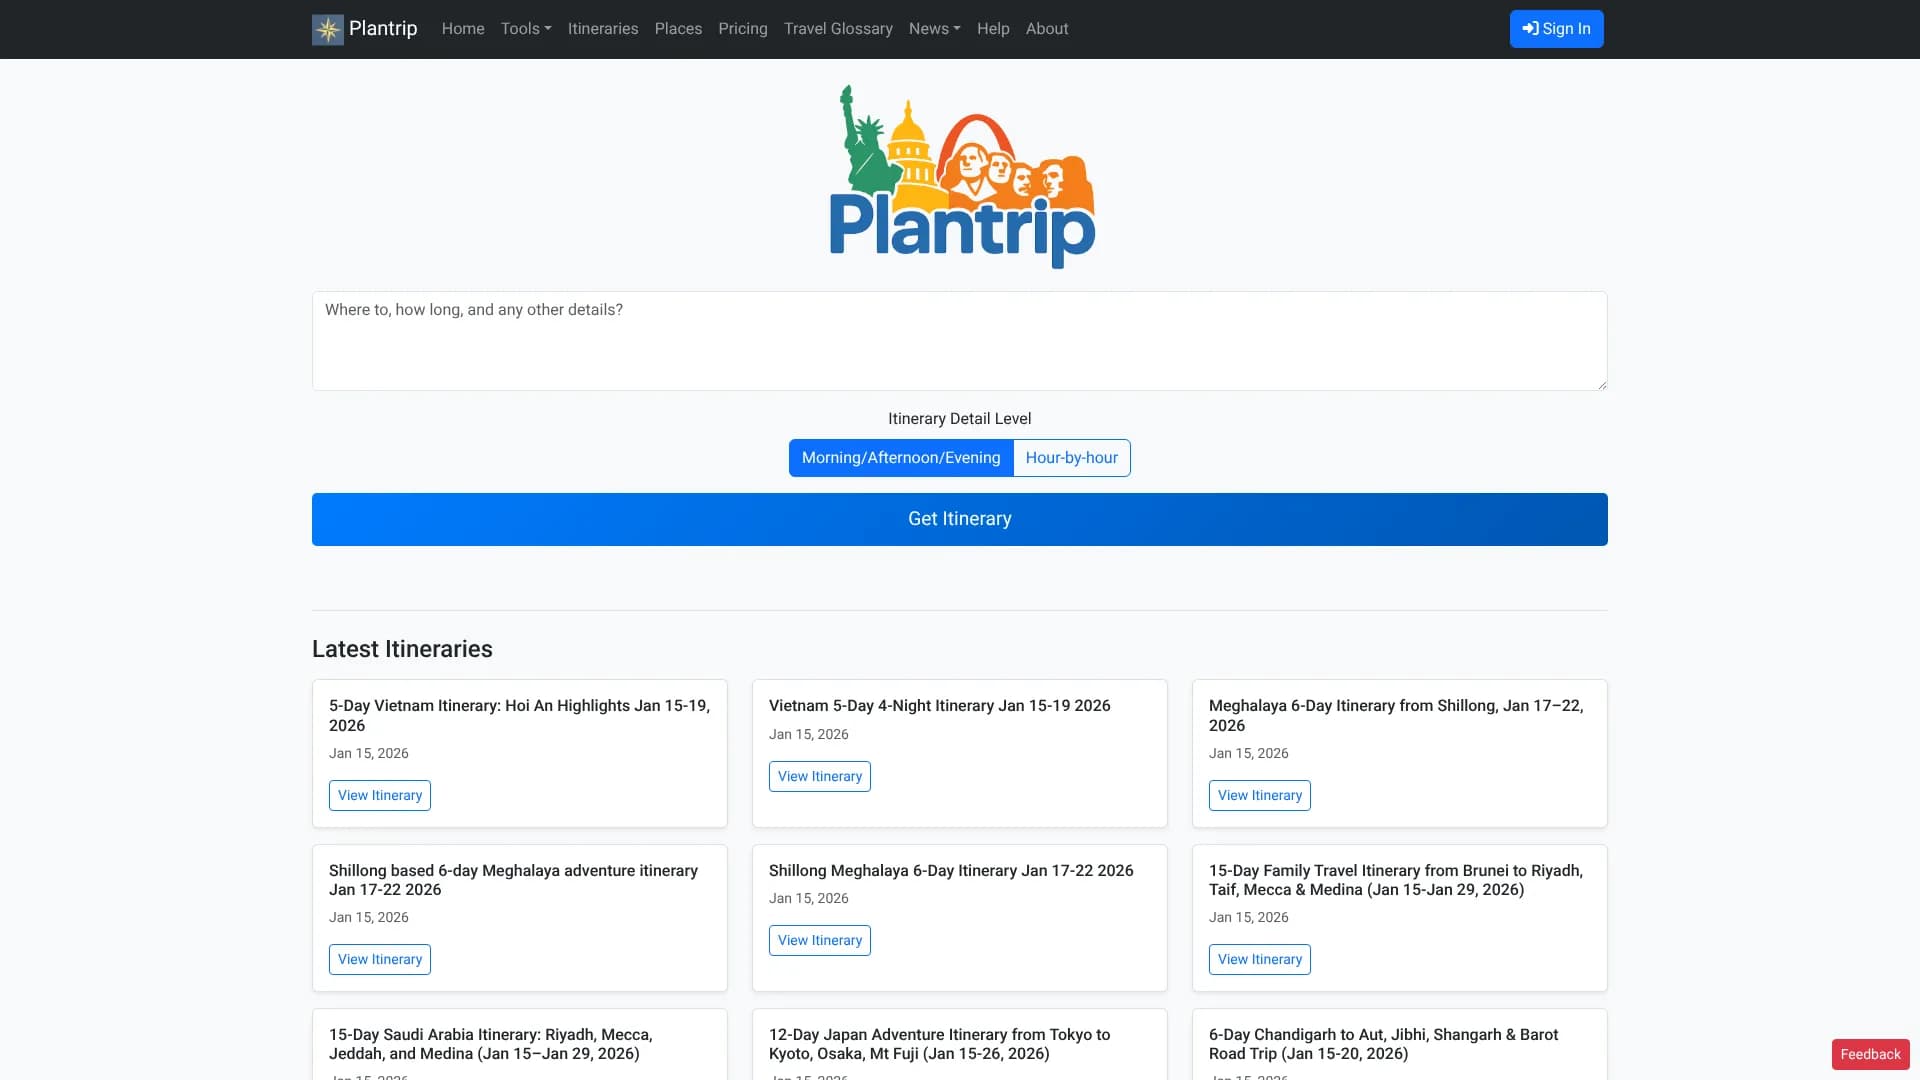Select the Morning/Afternoon/Evening detail level

click(900, 457)
